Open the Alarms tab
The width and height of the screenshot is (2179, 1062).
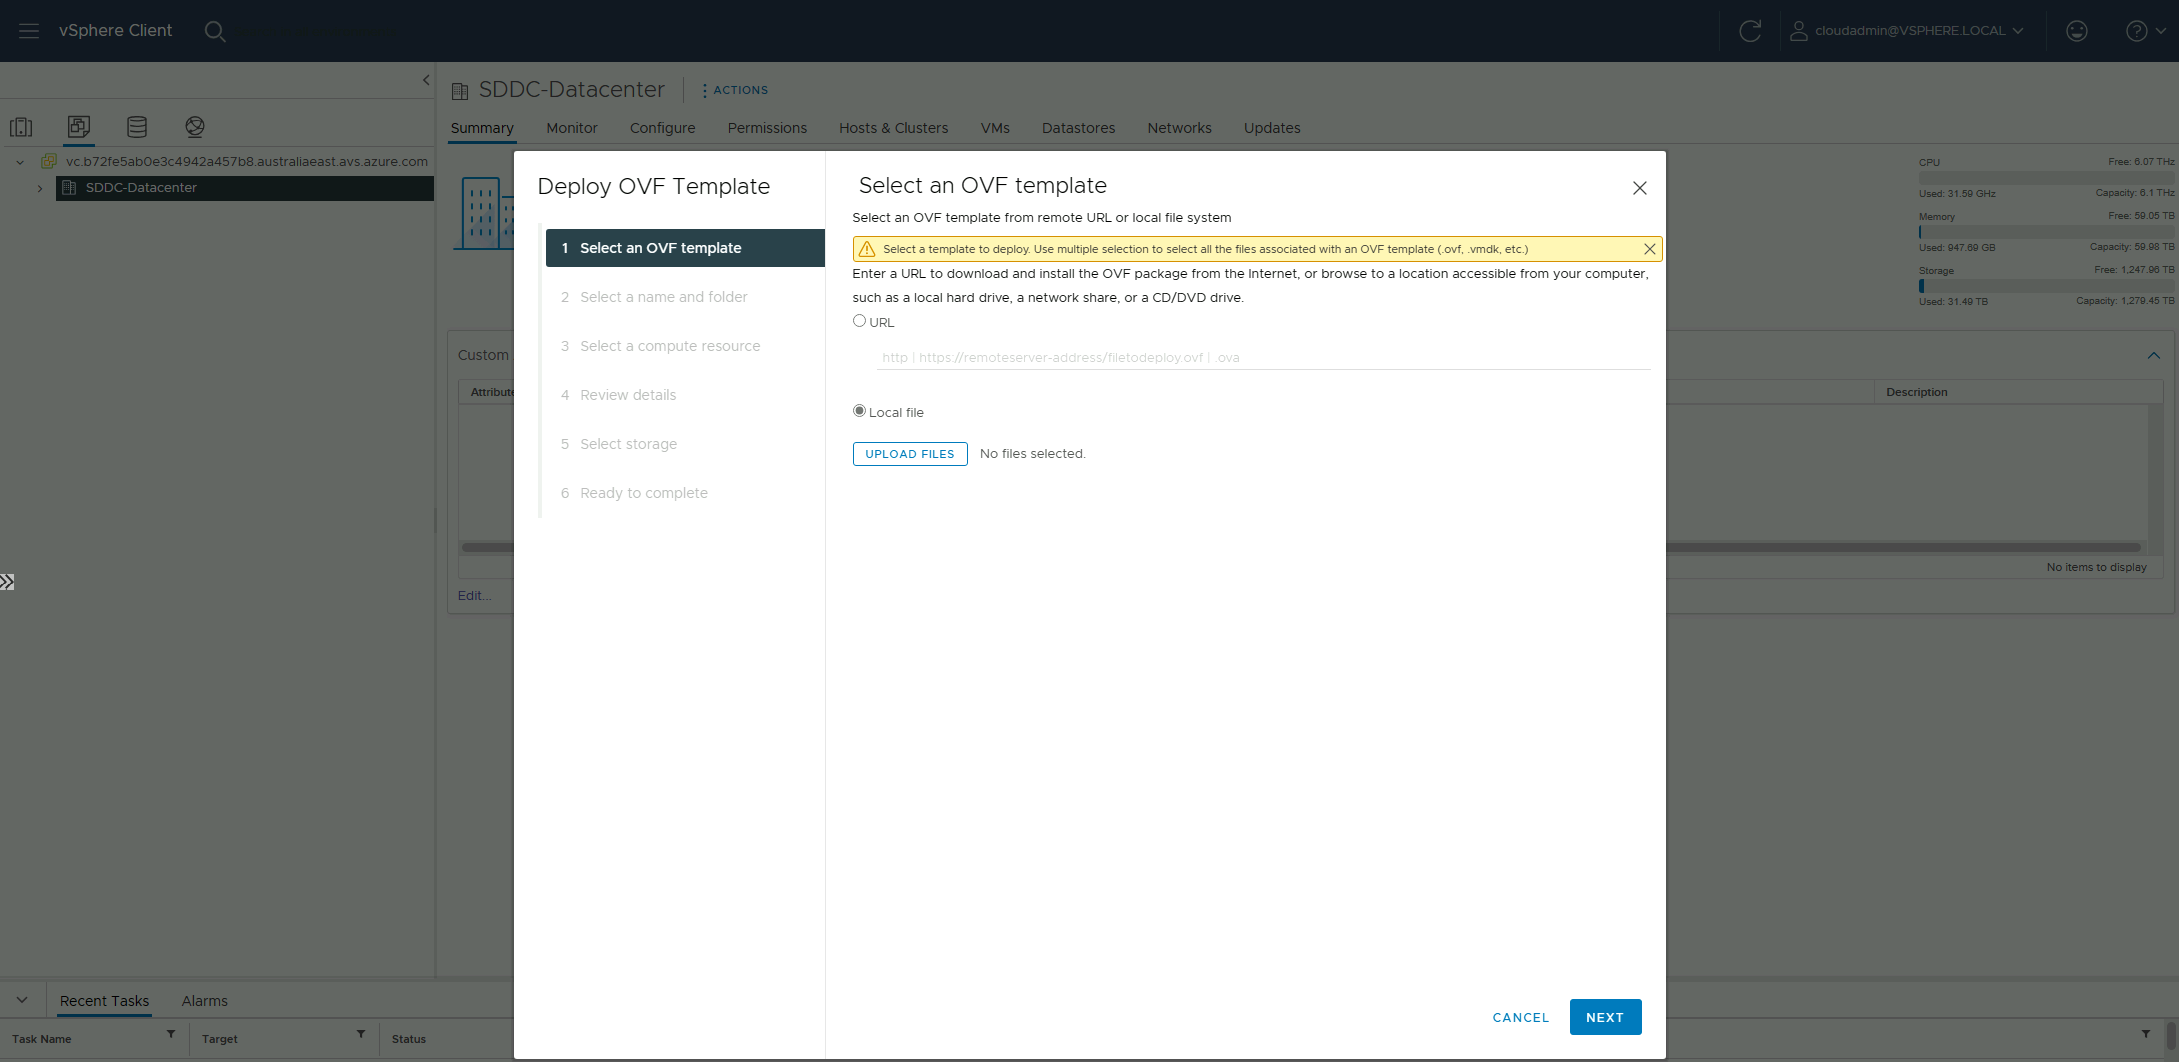coord(204,1001)
